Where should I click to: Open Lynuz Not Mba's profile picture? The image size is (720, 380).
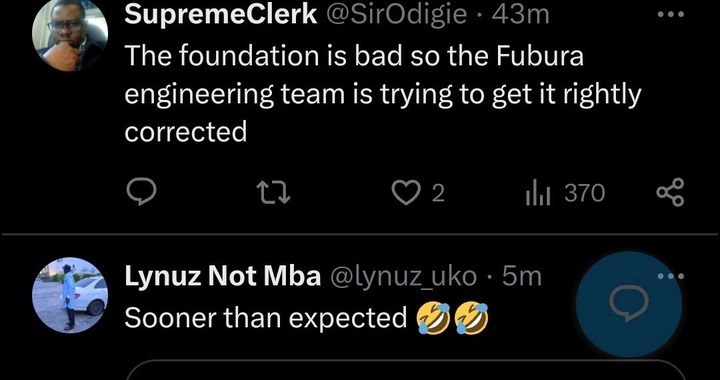click(70, 295)
